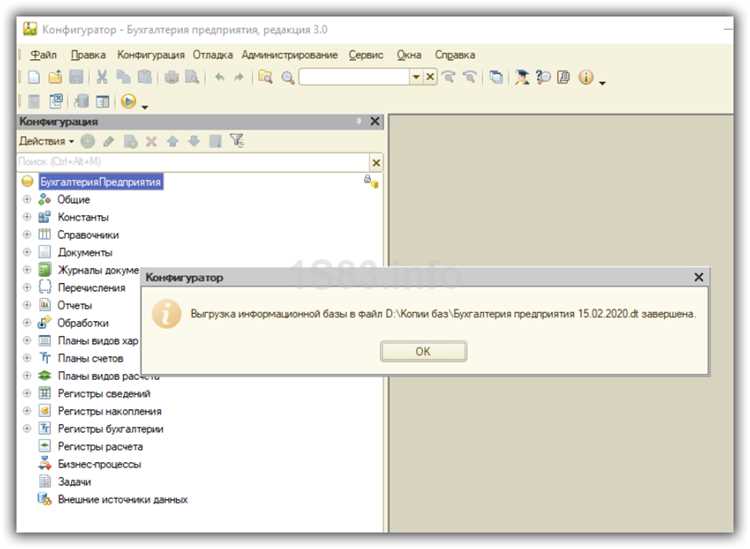Expand the Регистры сведений tree node

[27, 393]
